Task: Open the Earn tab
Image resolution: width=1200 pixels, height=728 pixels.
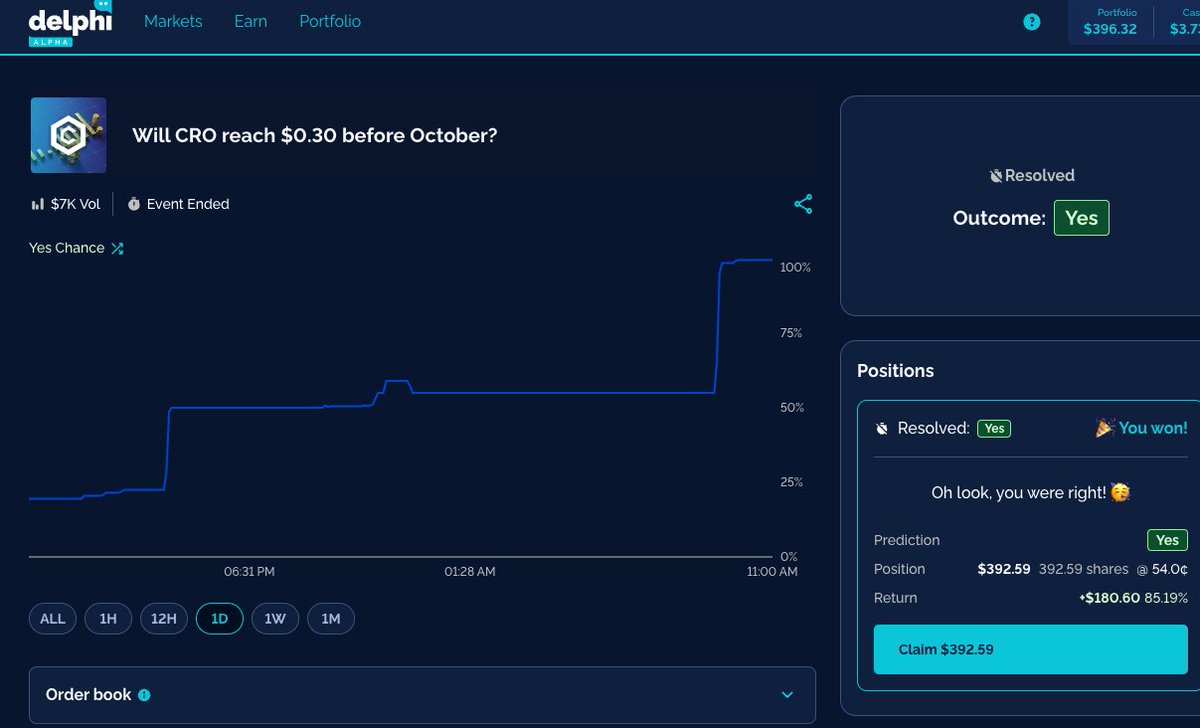Action: click(x=251, y=21)
